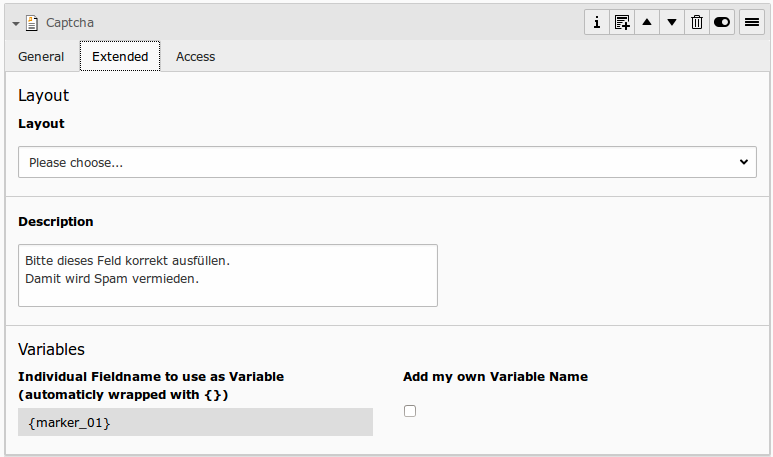Click the Captcha document icon in header
The width and height of the screenshot is (773, 457).
[32, 22]
